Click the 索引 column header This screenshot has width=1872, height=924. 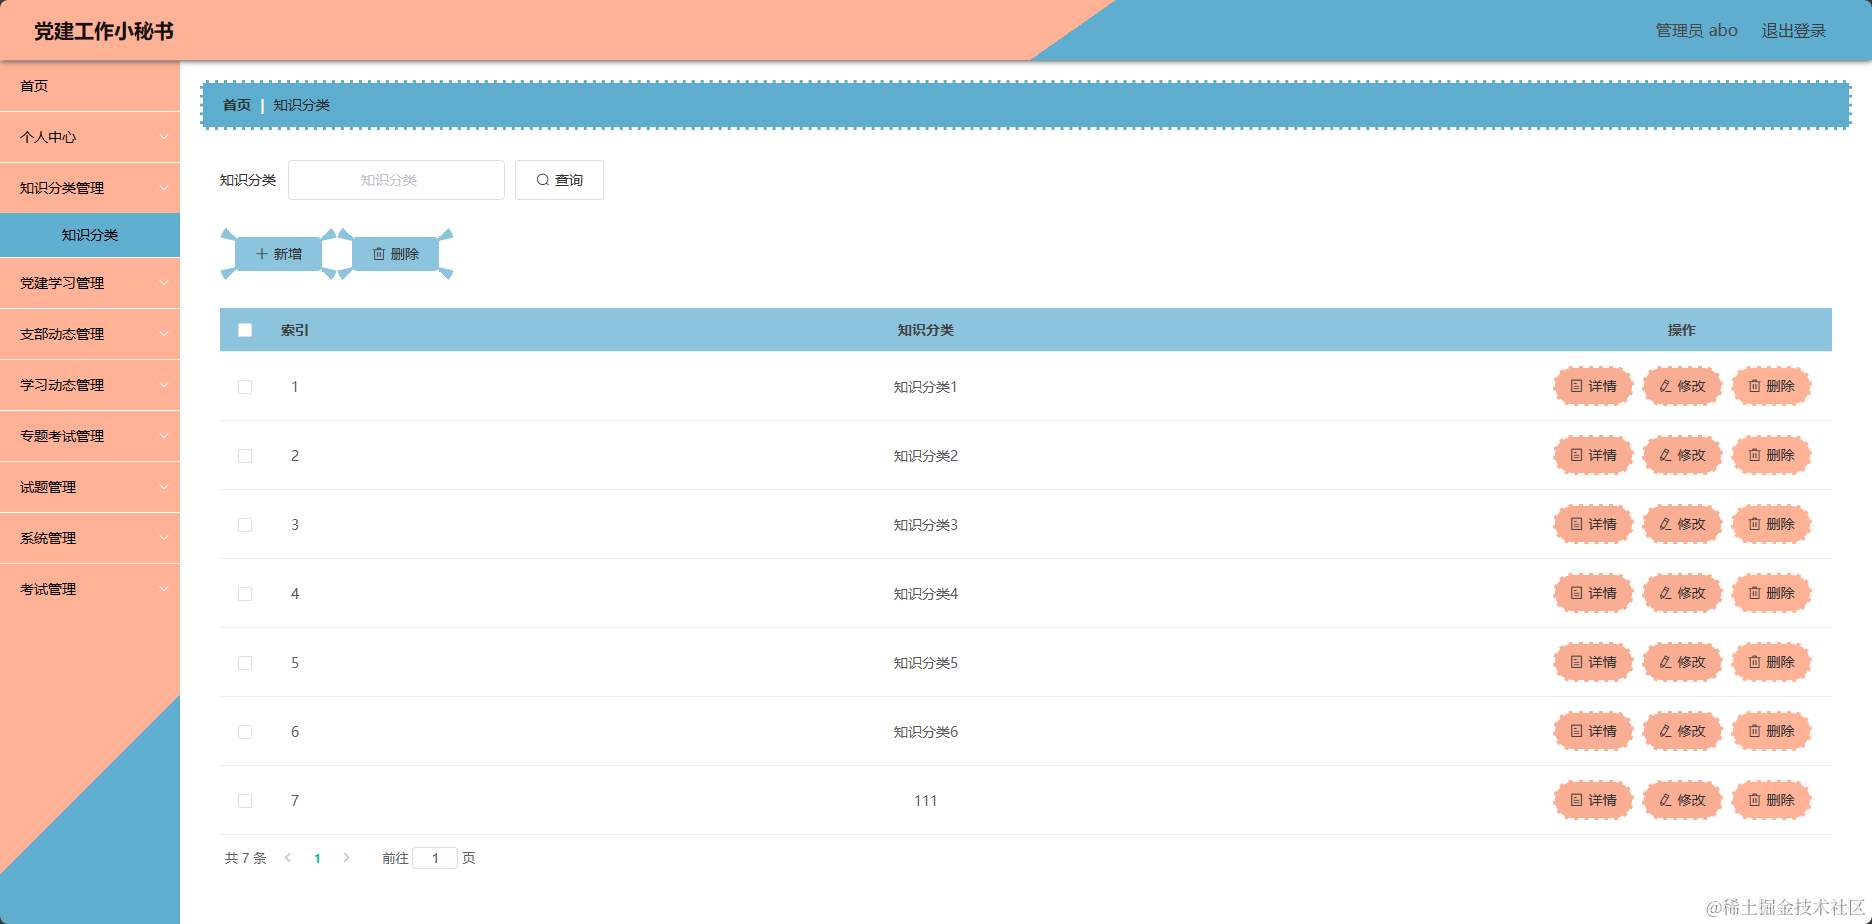point(295,330)
